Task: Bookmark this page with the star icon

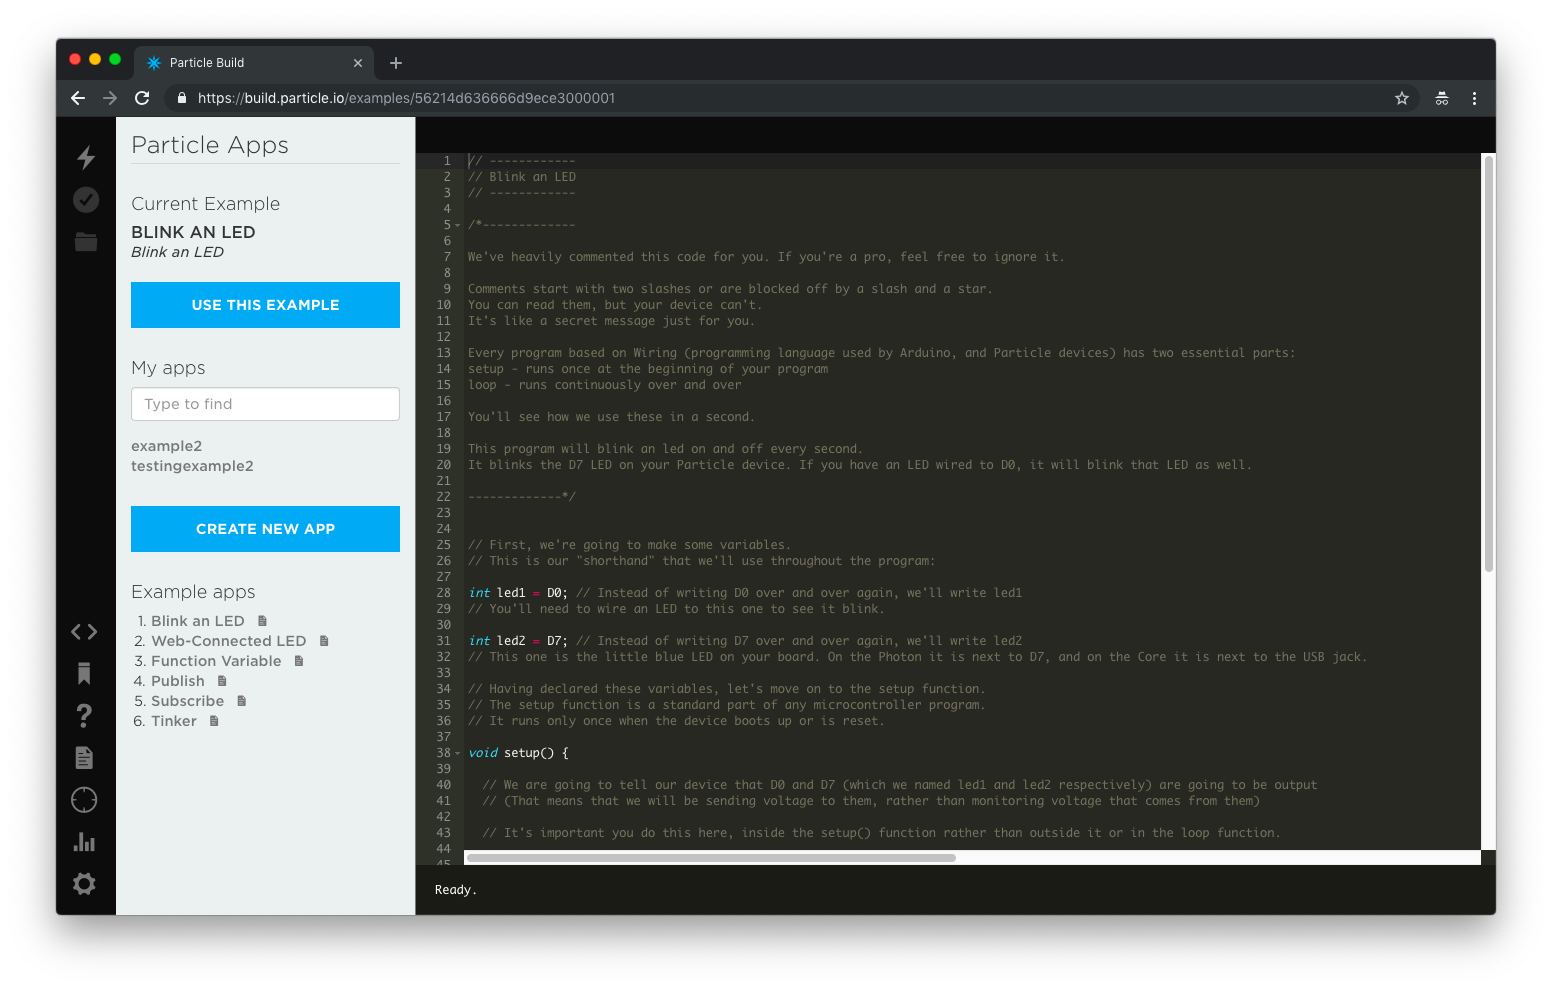Action: click(1402, 98)
